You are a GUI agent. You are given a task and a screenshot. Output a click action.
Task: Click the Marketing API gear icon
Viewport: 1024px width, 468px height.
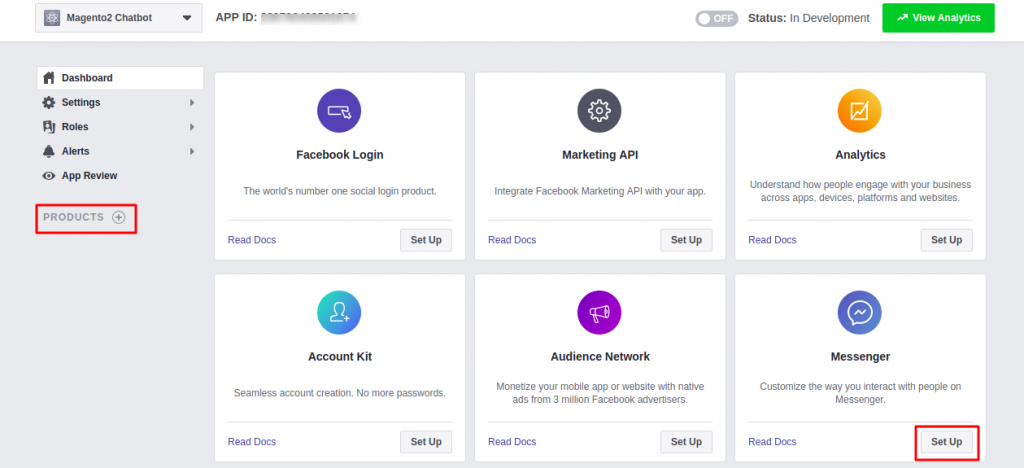[x=600, y=111]
